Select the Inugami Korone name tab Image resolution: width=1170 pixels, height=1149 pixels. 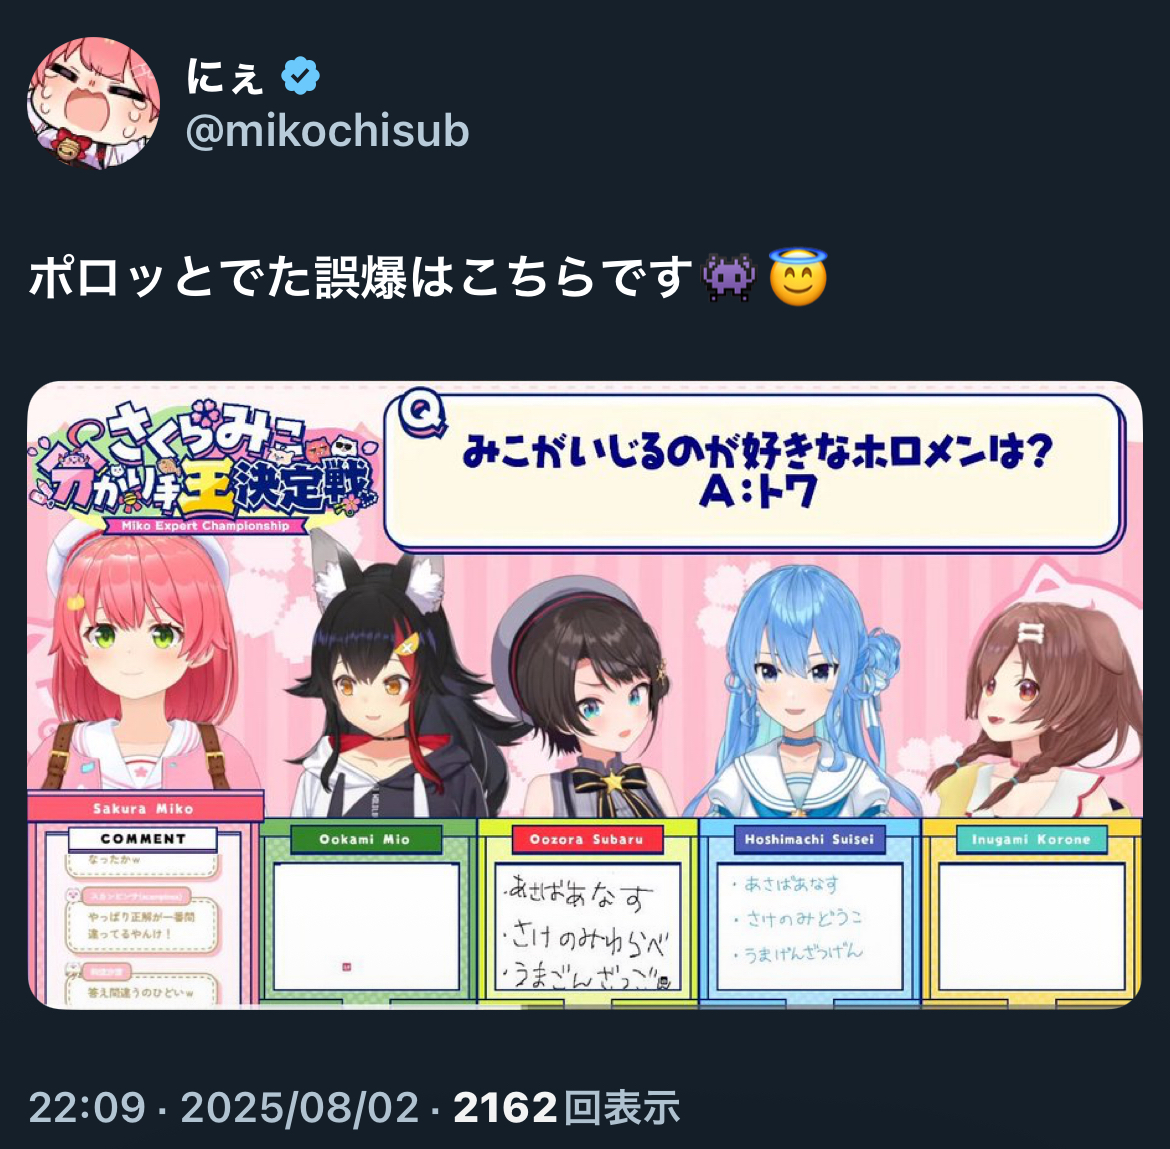pyautogui.click(x=1031, y=839)
